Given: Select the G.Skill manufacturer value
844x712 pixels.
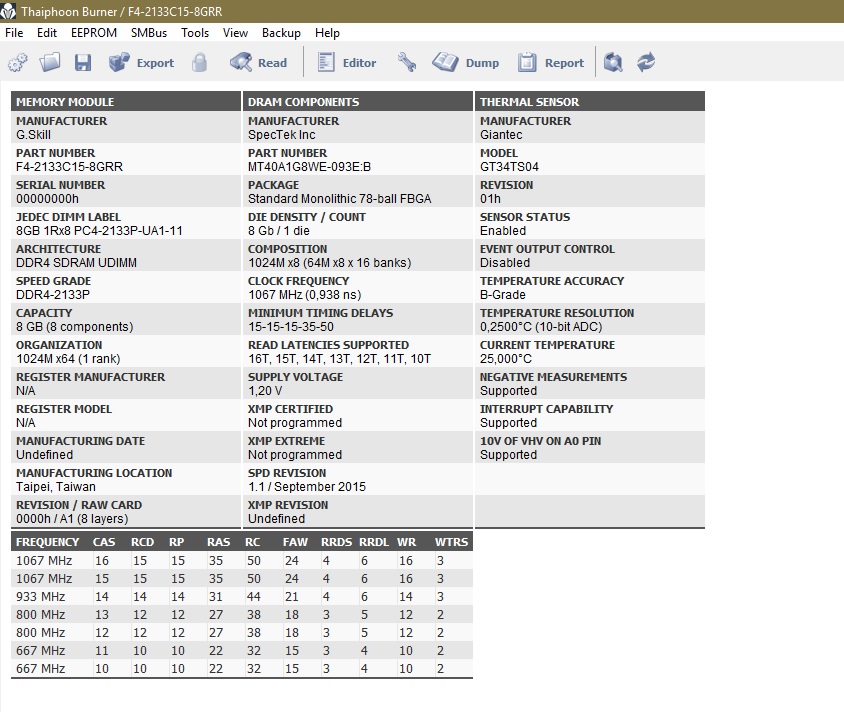Looking at the screenshot, I should pyautogui.click(x=33, y=135).
